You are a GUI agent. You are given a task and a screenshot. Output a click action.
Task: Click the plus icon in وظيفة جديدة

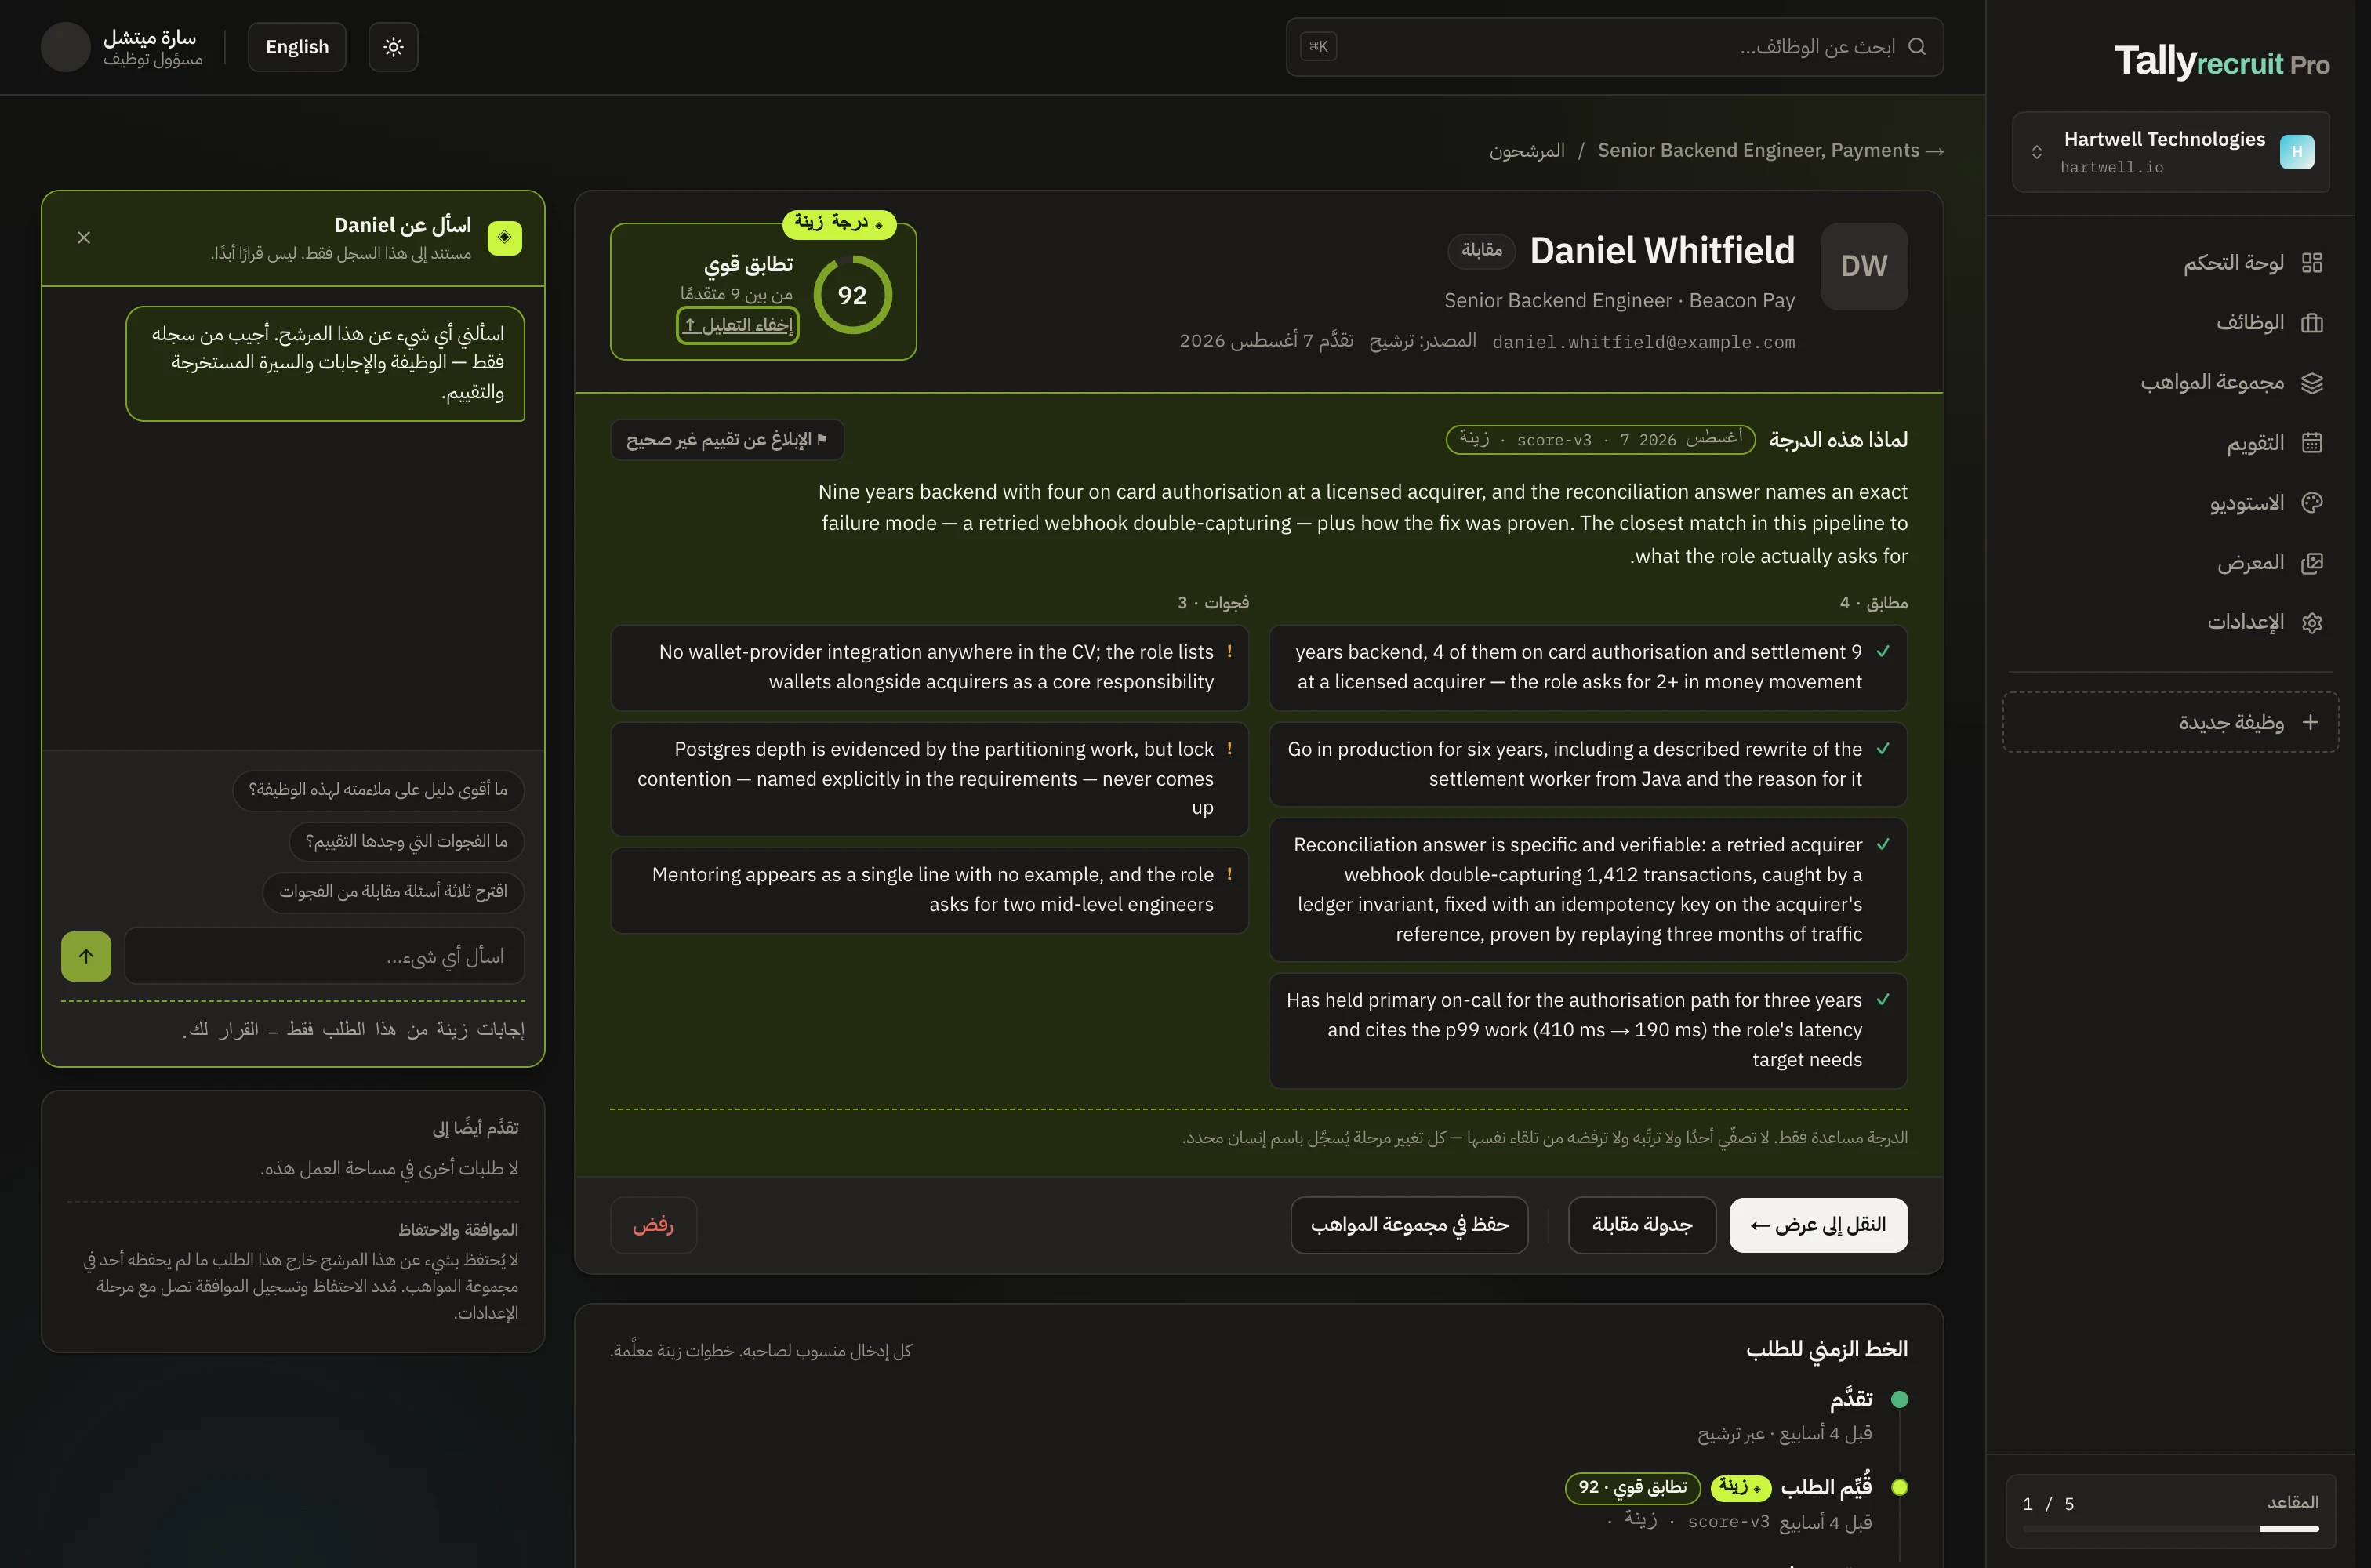point(2310,722)
